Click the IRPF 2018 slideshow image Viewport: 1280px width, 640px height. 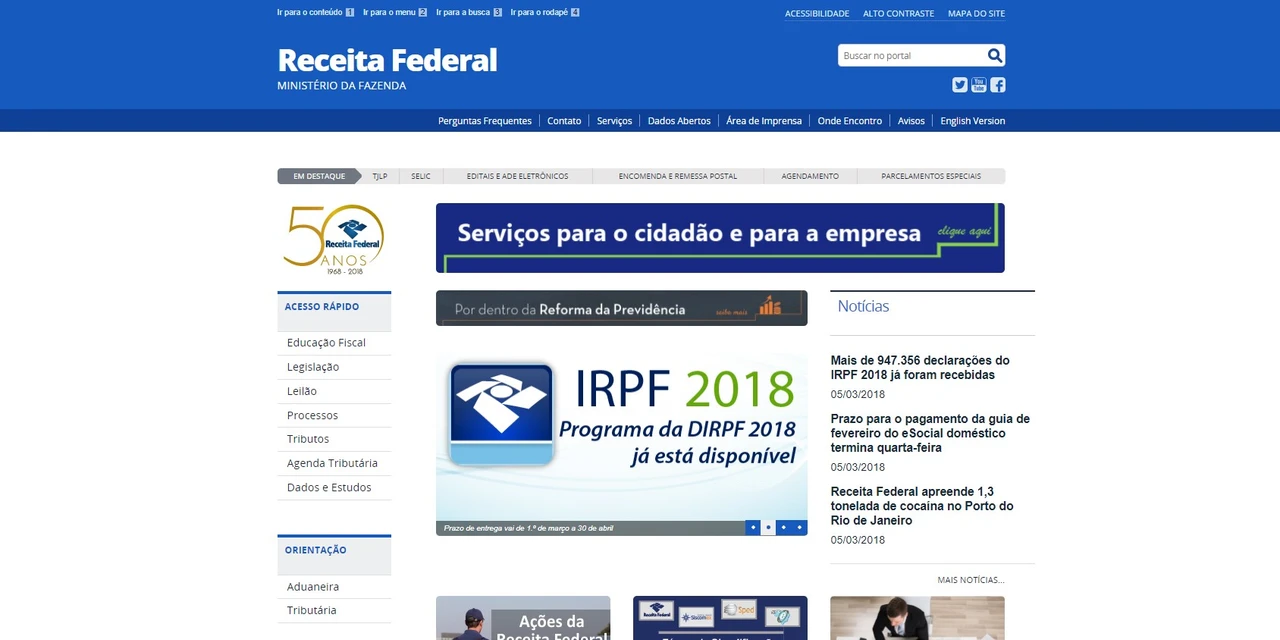click(x=621, y=435)
